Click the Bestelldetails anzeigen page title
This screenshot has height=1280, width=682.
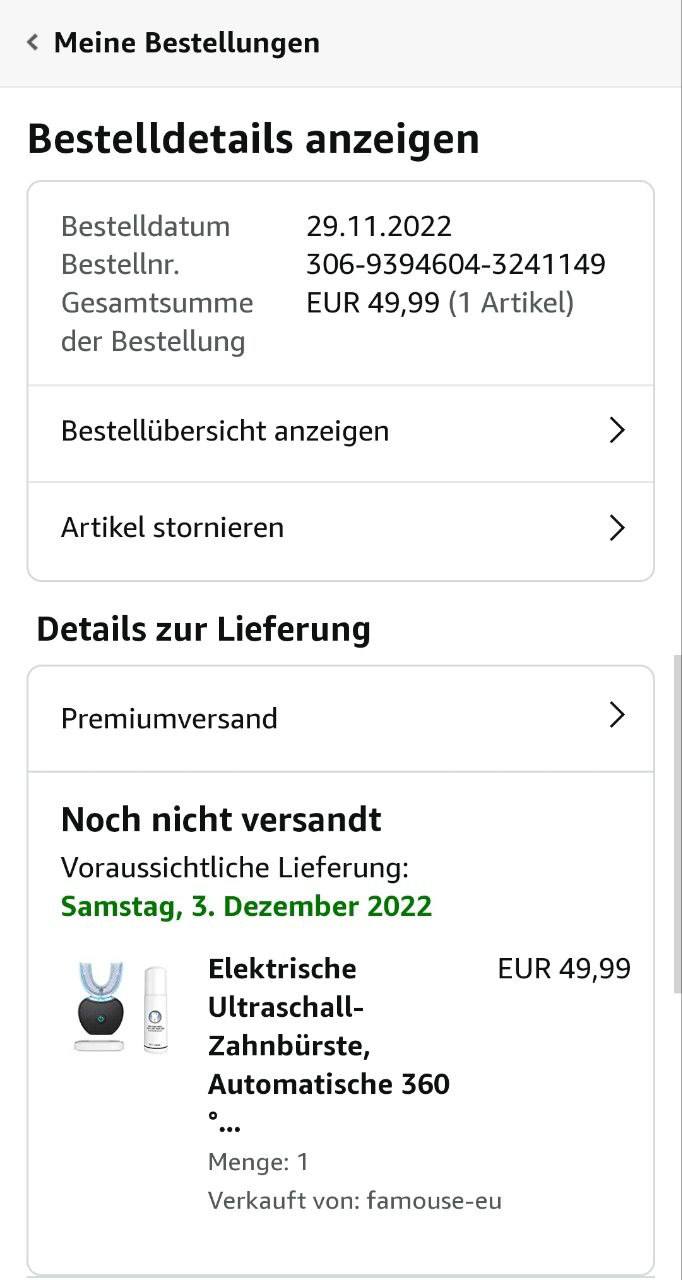pos(253,139)
